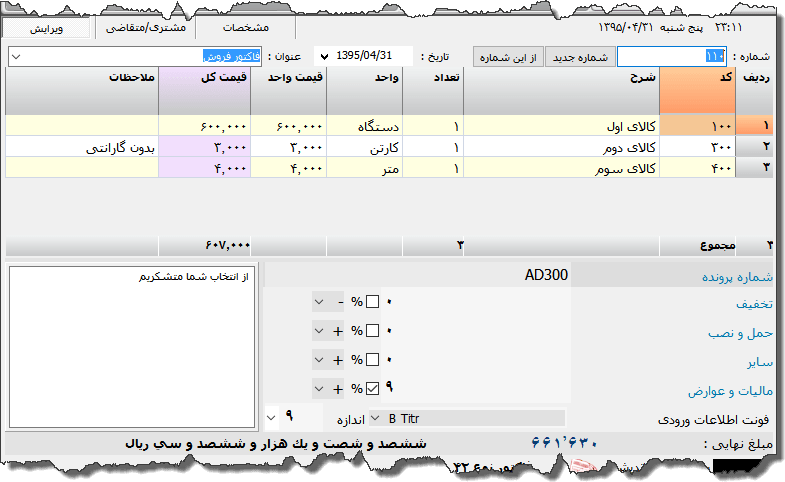Click the total price cell ۶۰۰,۰۰۰ in row ۱
This screenshot has width=785, height=482.
click(x=204, y=126)
